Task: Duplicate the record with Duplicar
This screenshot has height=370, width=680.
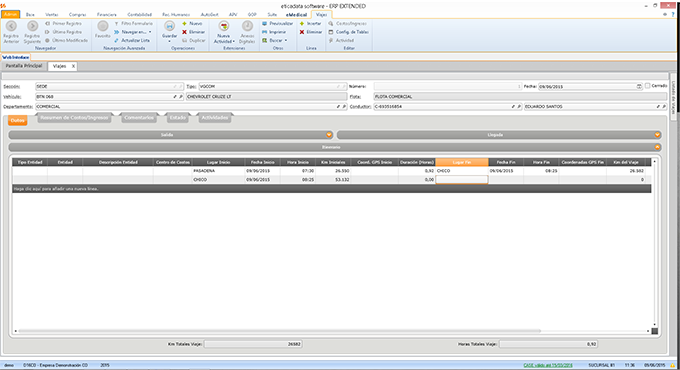Action: pyautogui.click(x=193, y=40)
